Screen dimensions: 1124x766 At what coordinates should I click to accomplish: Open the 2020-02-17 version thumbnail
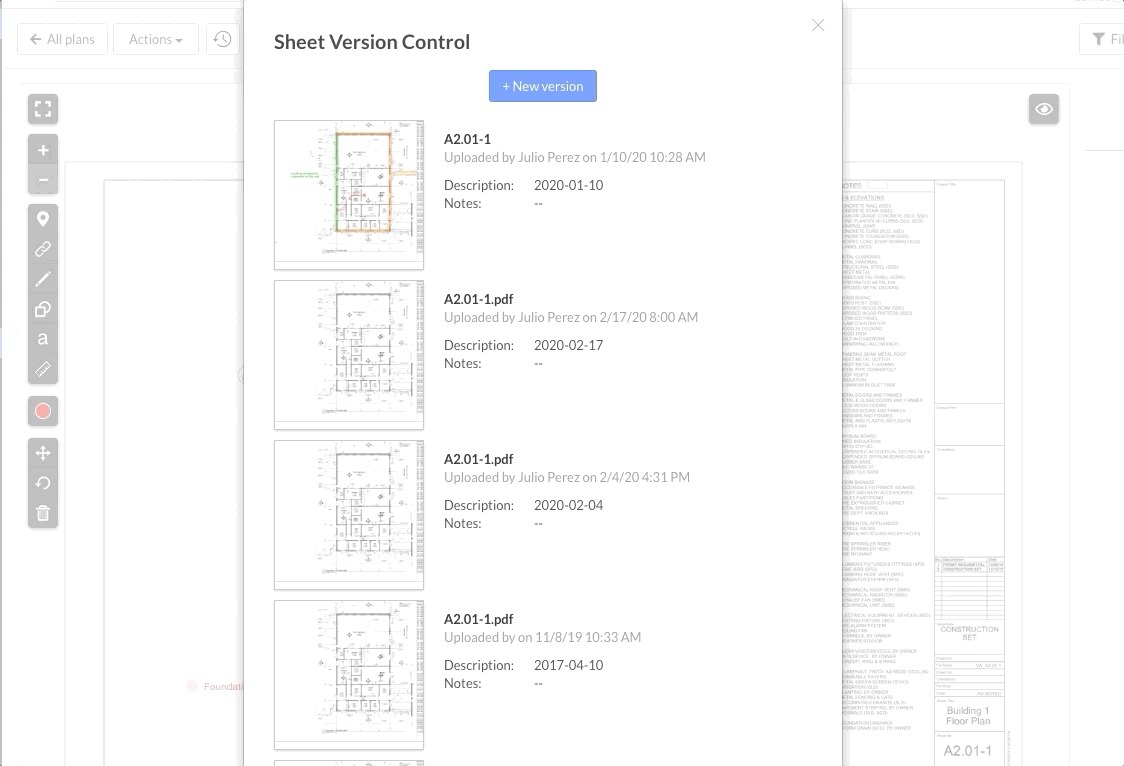[x=349, y=355]
